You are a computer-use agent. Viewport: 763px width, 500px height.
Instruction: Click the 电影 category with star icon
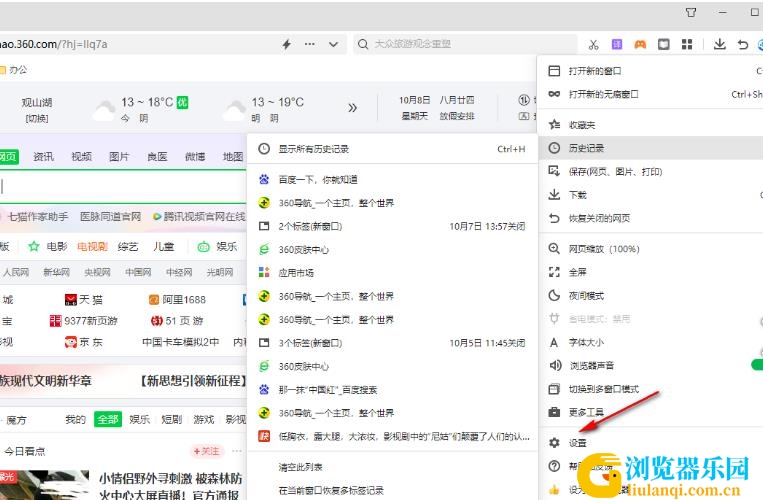48,247
